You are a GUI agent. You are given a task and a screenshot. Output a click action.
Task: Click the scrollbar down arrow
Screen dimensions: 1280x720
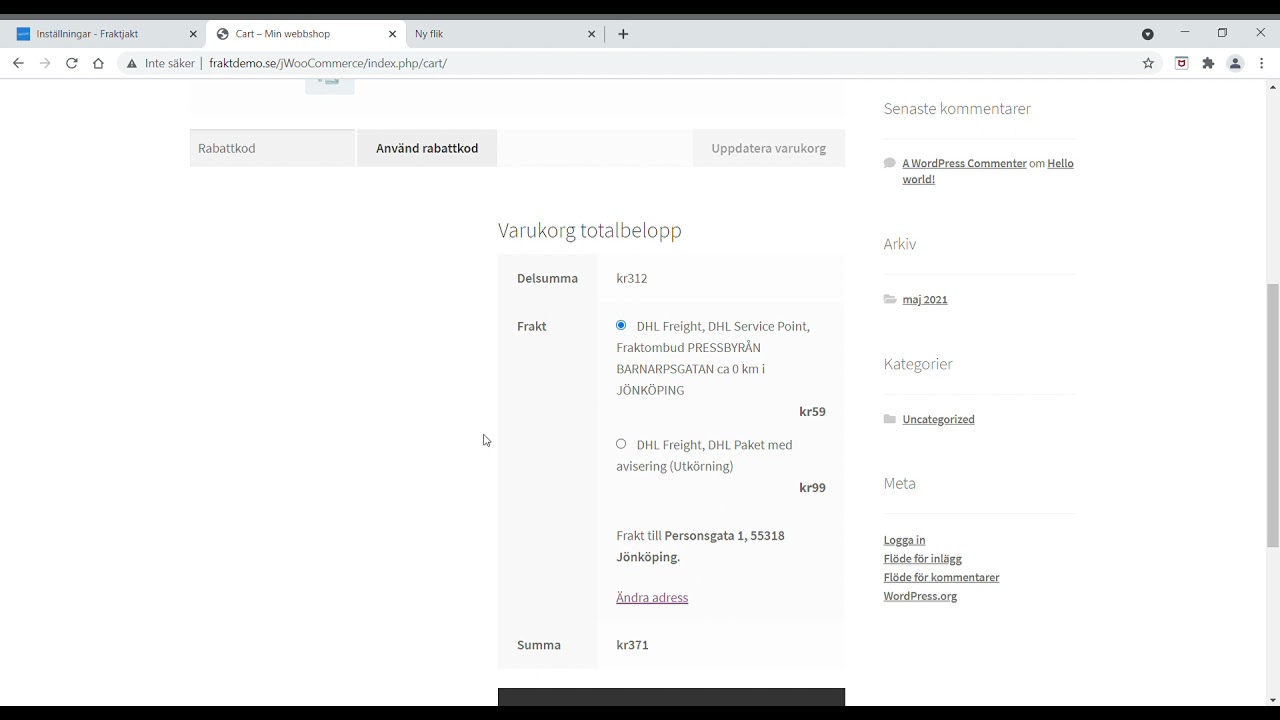(x=1273, y=700)
